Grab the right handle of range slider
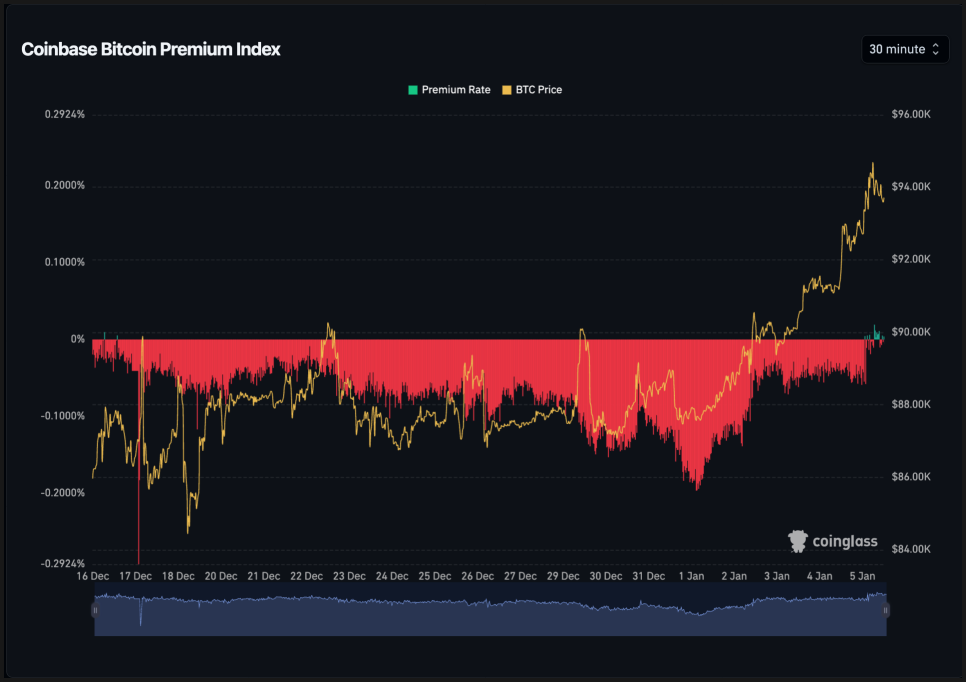The height and width of the screenshot is (682, 966). click(885, 610)
